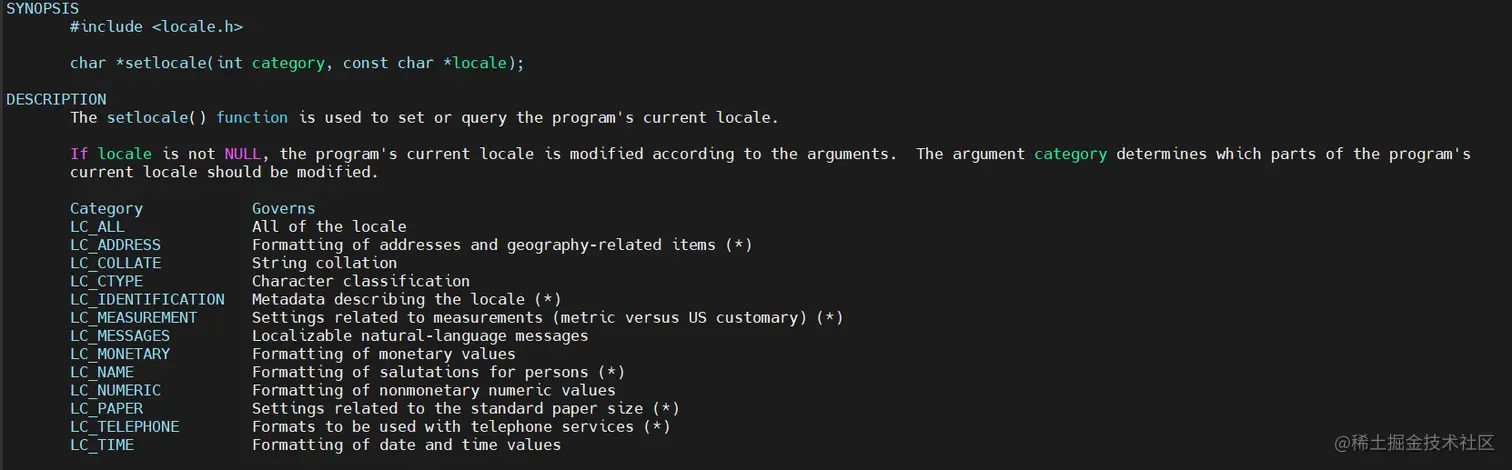
Task: Click the LC_TELEPHONE category entry
Action: 124,427
